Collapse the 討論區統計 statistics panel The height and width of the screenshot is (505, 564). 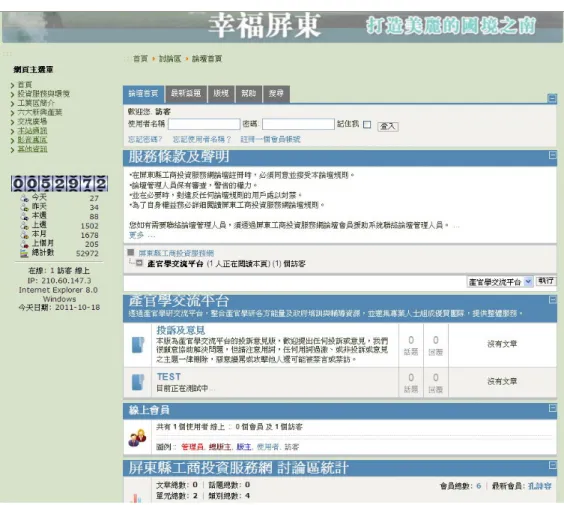(x=552, y=465)
